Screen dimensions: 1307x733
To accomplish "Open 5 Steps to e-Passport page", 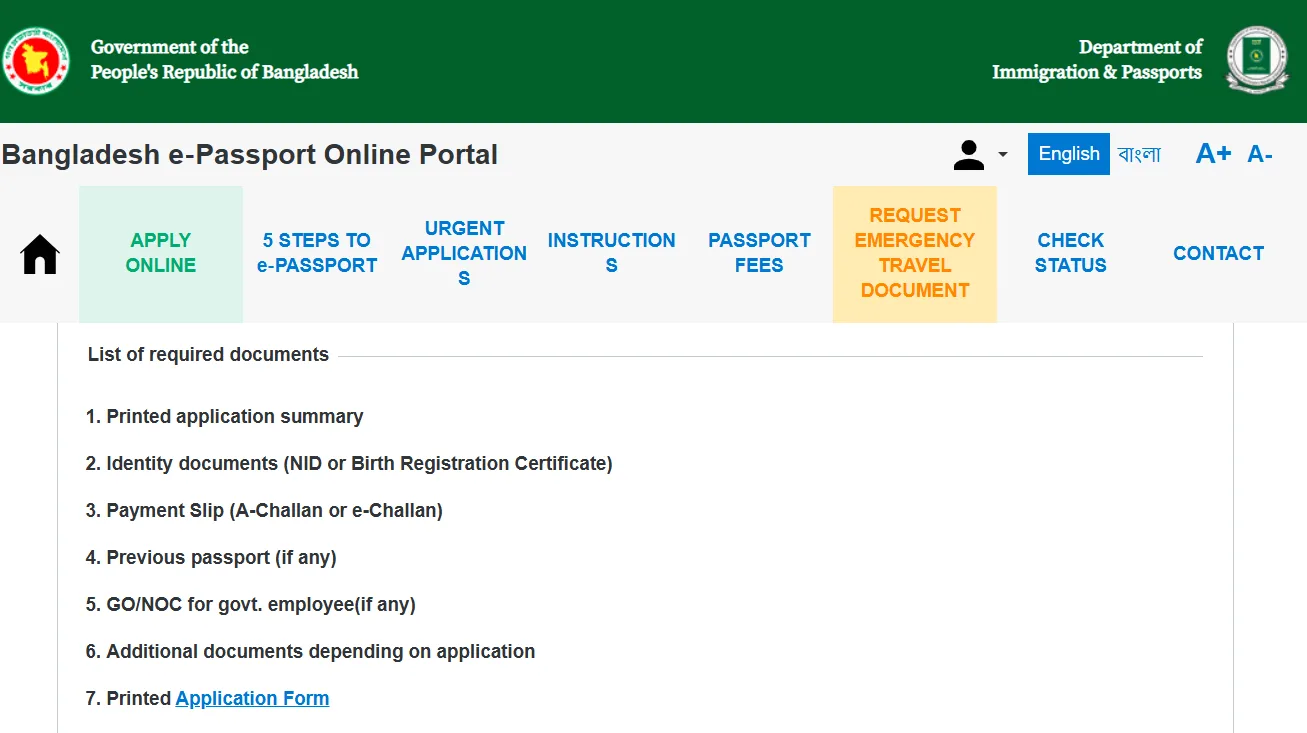I will (x=317, y=253).
